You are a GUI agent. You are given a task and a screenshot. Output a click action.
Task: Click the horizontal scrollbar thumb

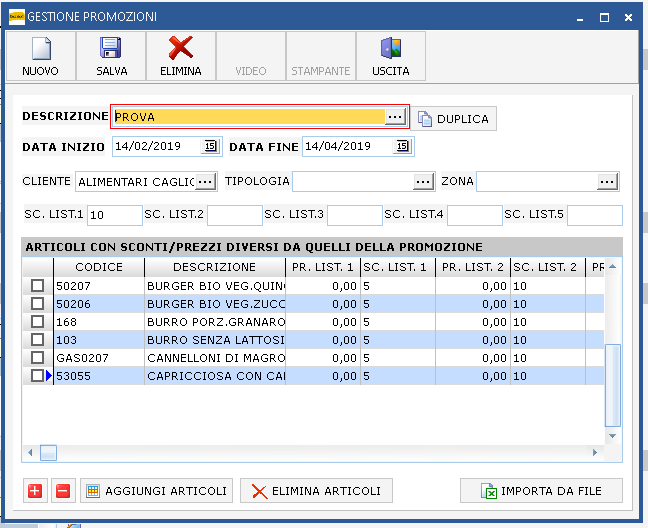(x=48, y=453)
